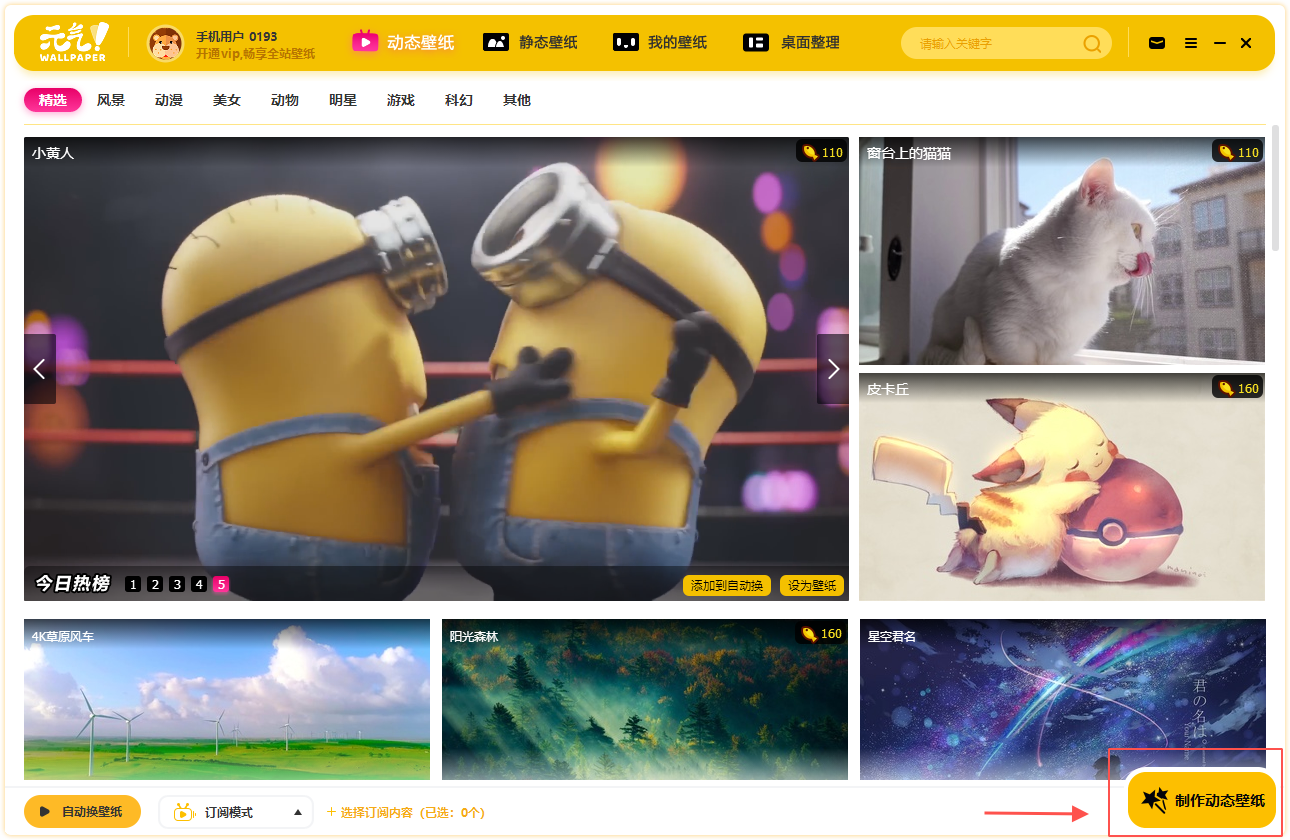Viewport: 1290px width, 840px height.
Task: Click the 手机用户 0193 username
Action: 236,36
